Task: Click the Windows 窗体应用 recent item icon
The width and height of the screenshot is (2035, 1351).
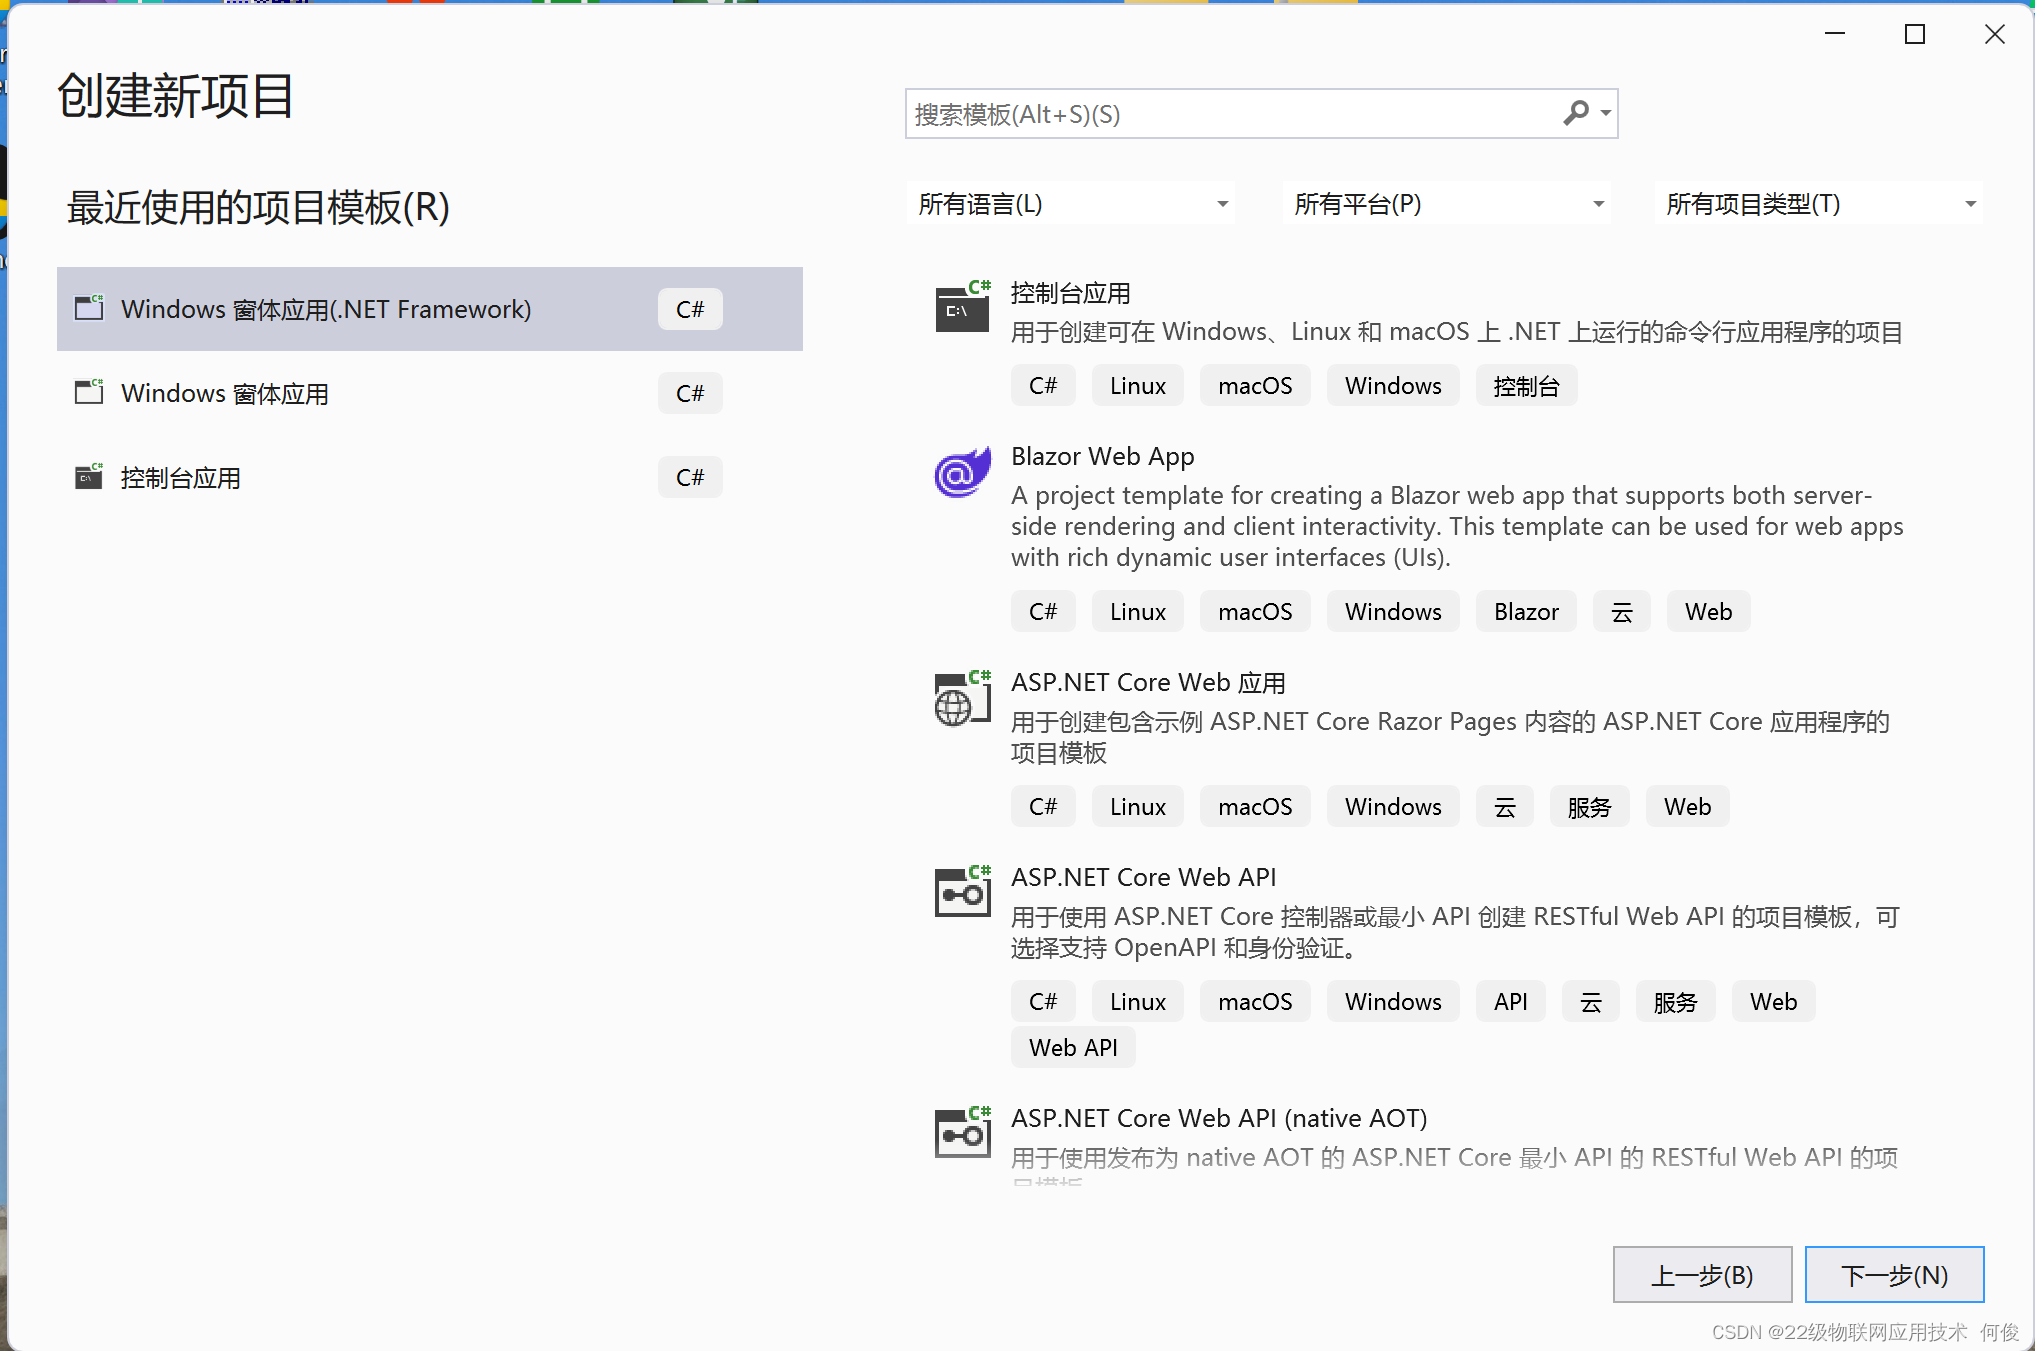Action: click(89, 391)
